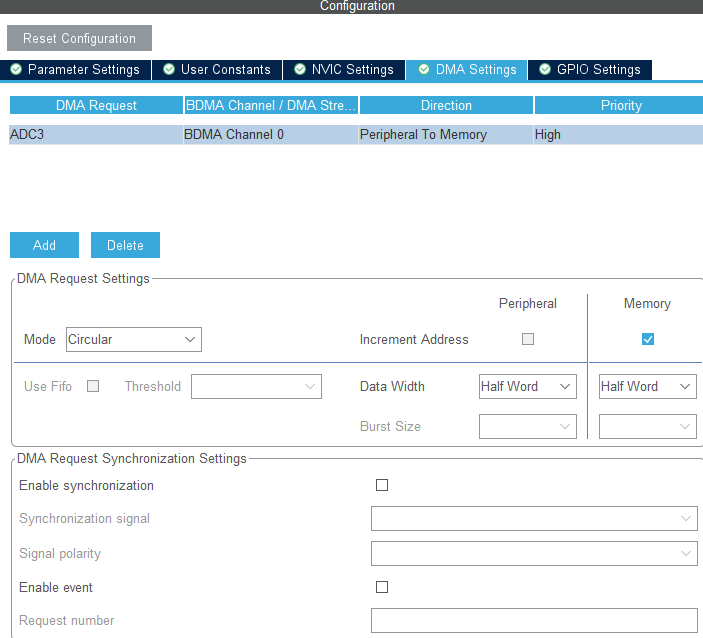Screen dimensions: 703x638
Task: Sort by the DMA Request column header
Action: (96, 105)
